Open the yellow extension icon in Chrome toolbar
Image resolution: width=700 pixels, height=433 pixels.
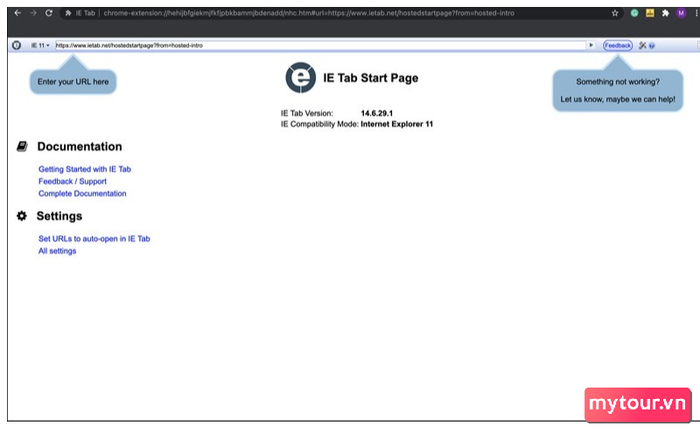click(x=650, y=13)
